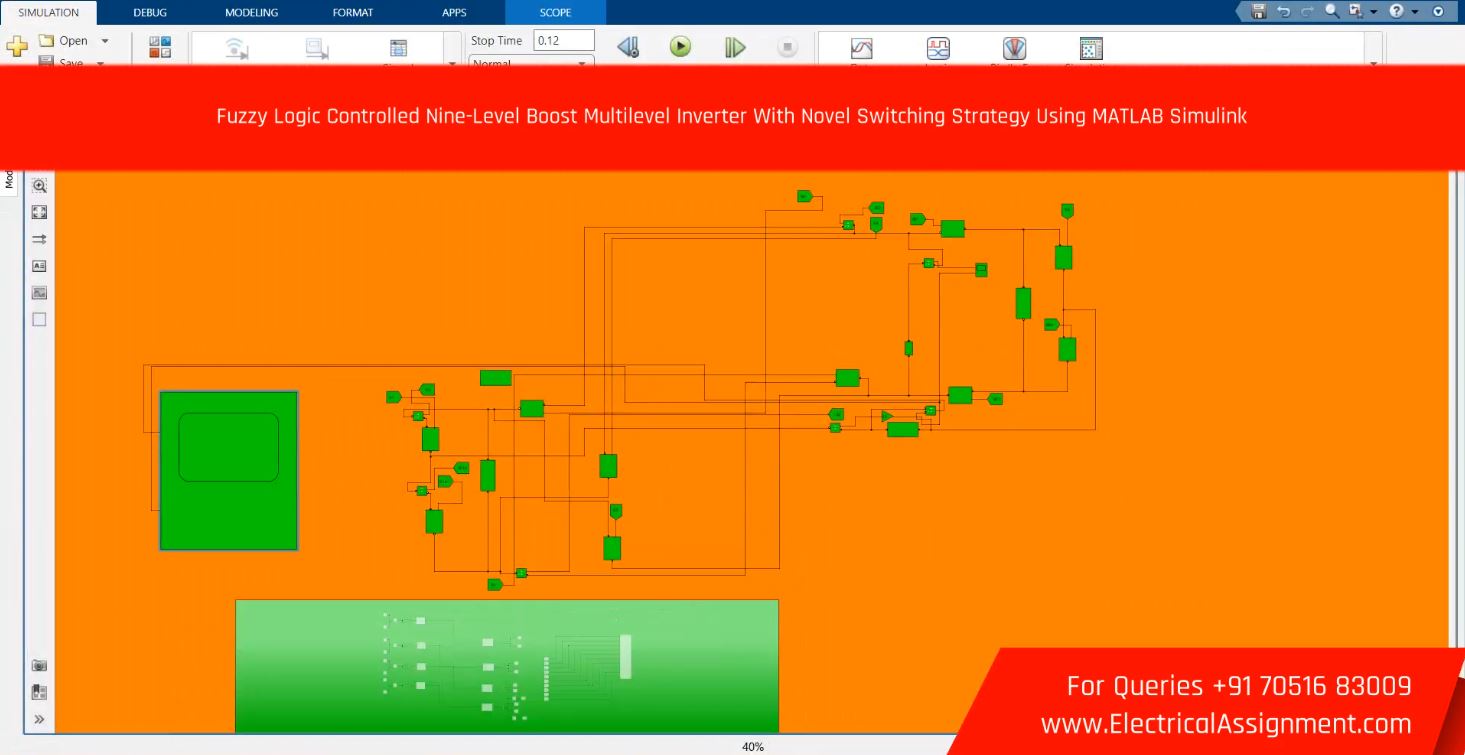The height and width of the screenshot is (755, 1465).
Task: Select the large green scope block
Action: pos(229,470)
